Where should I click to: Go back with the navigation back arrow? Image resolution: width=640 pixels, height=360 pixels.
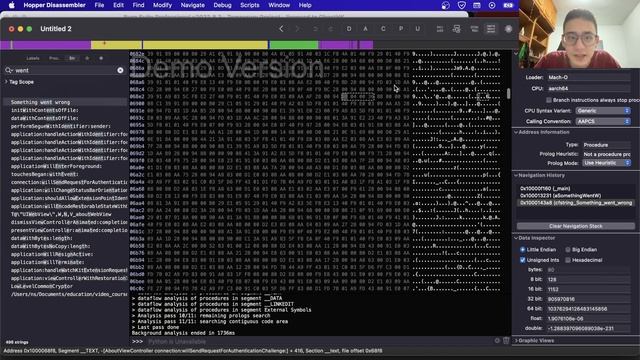tap(281, 29)
